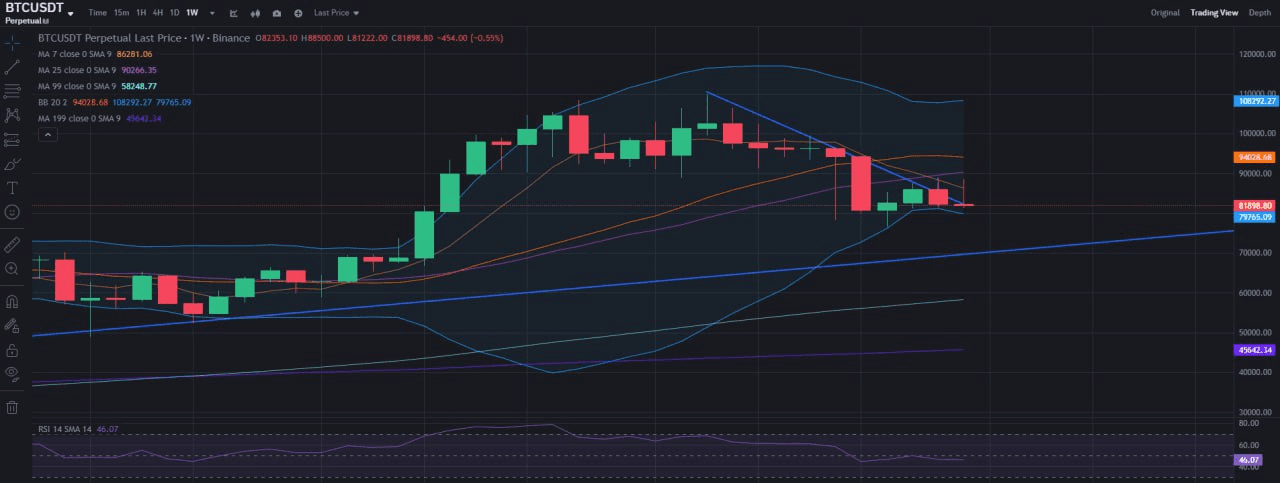
Task: Activate the zoom in tool
Action: (x=12, y=268)
